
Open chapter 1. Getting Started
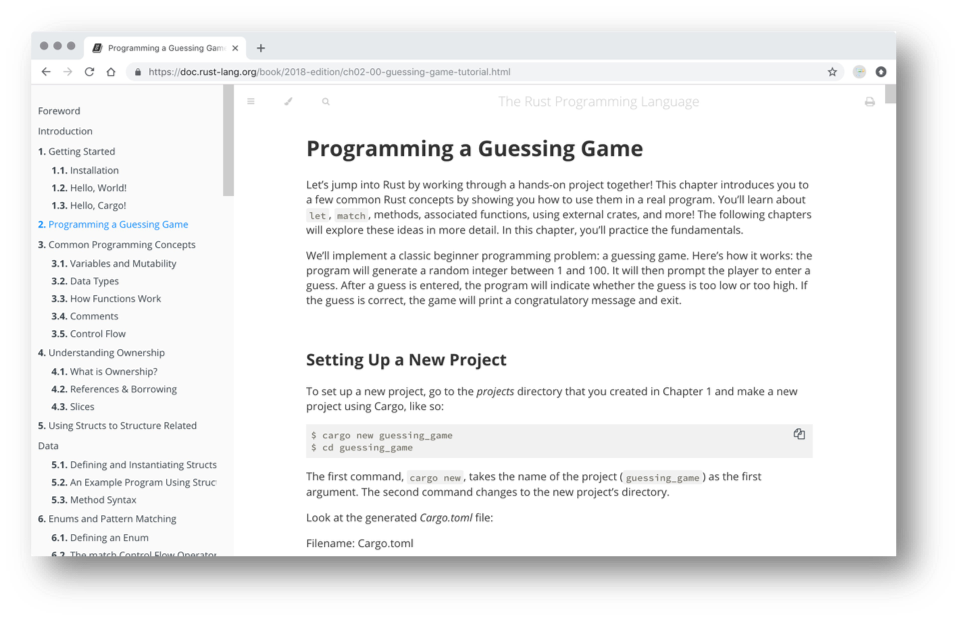tap(76, 151)
